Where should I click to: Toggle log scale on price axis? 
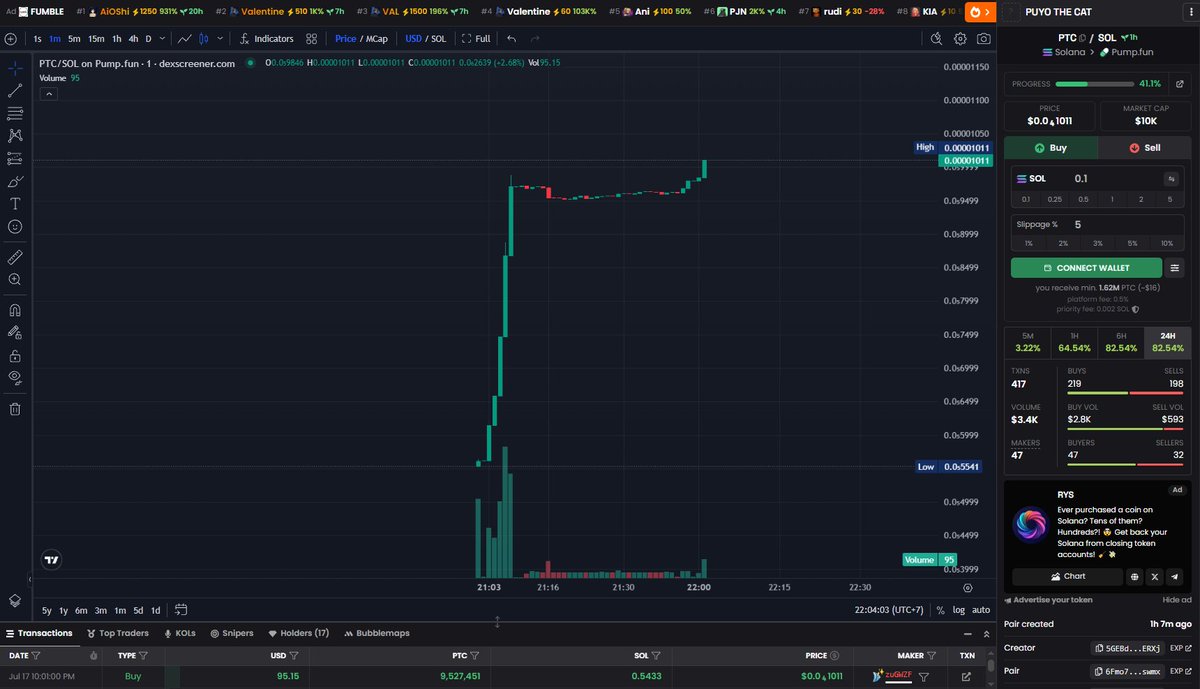pyautogui.click(x=959, y=610)
